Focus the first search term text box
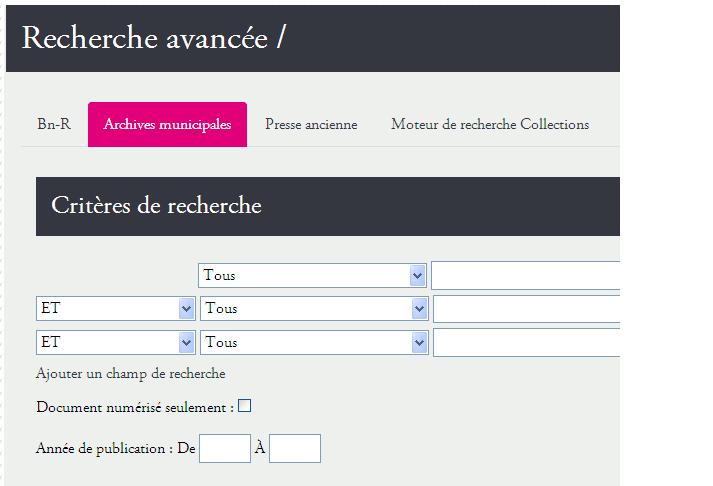The height and width of the screenshot is (486, 713). point(526,276)
